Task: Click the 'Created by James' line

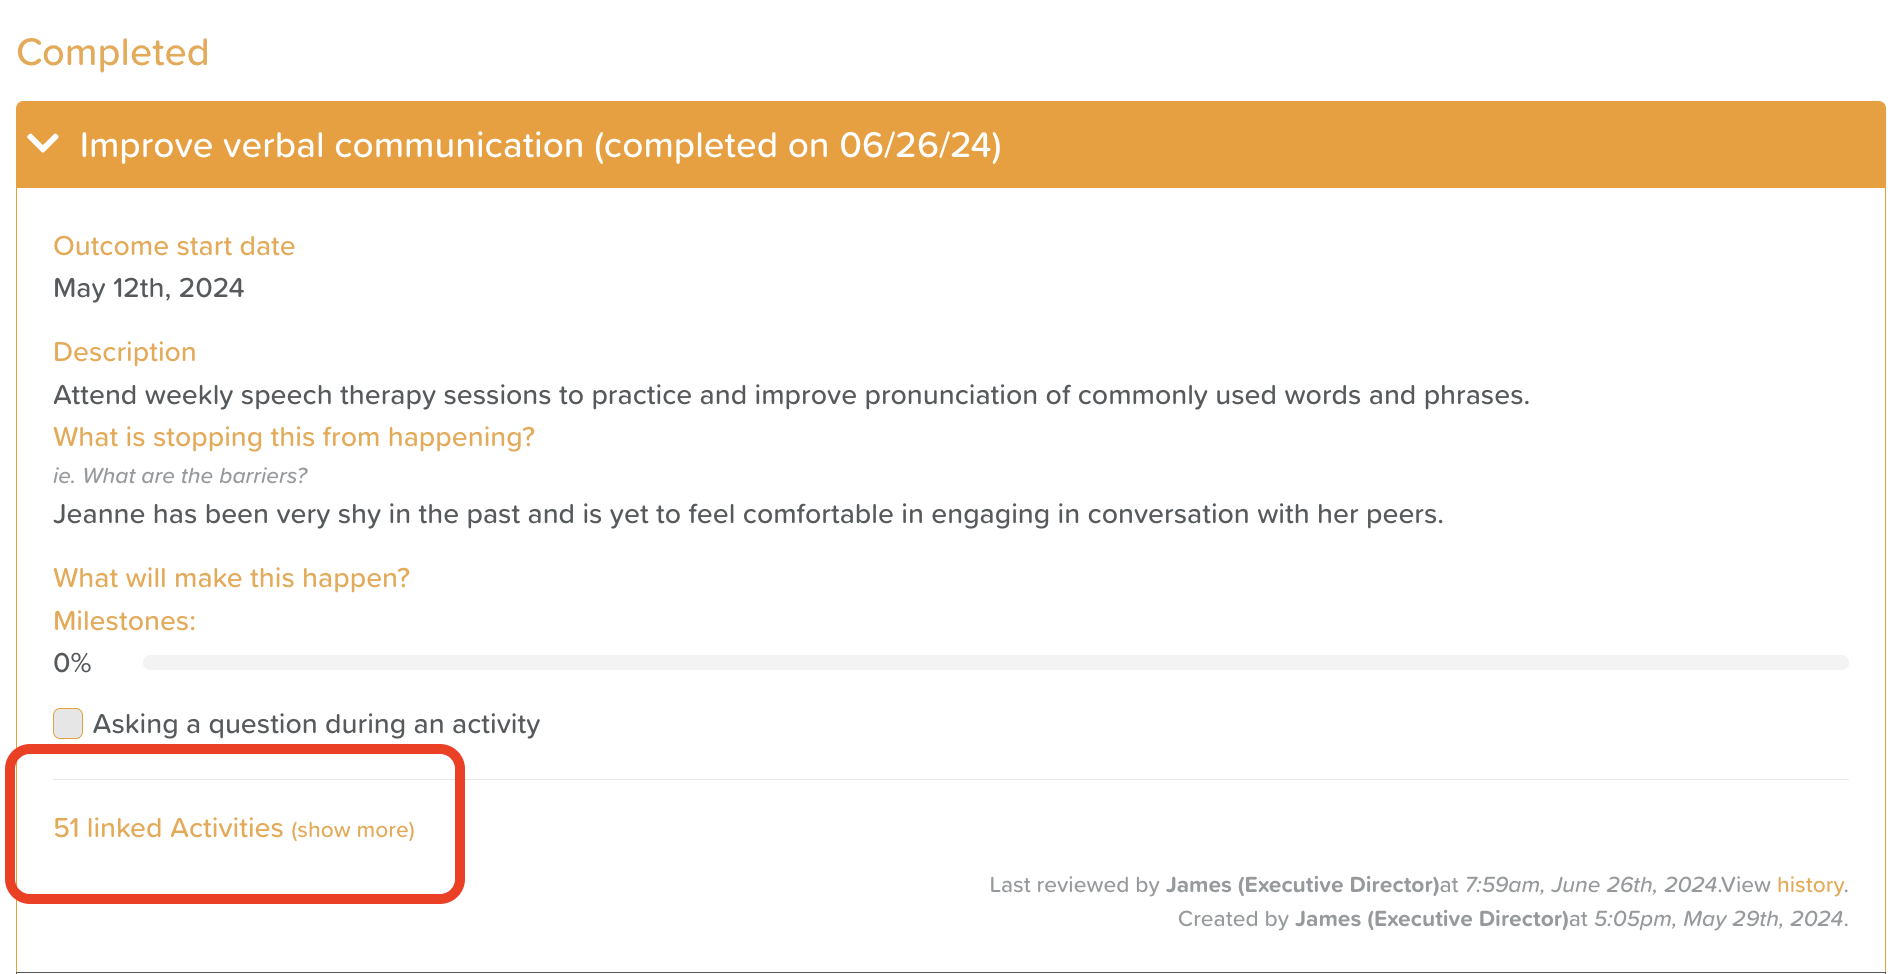Action: pyautogui.click(x=1512, y=919)
